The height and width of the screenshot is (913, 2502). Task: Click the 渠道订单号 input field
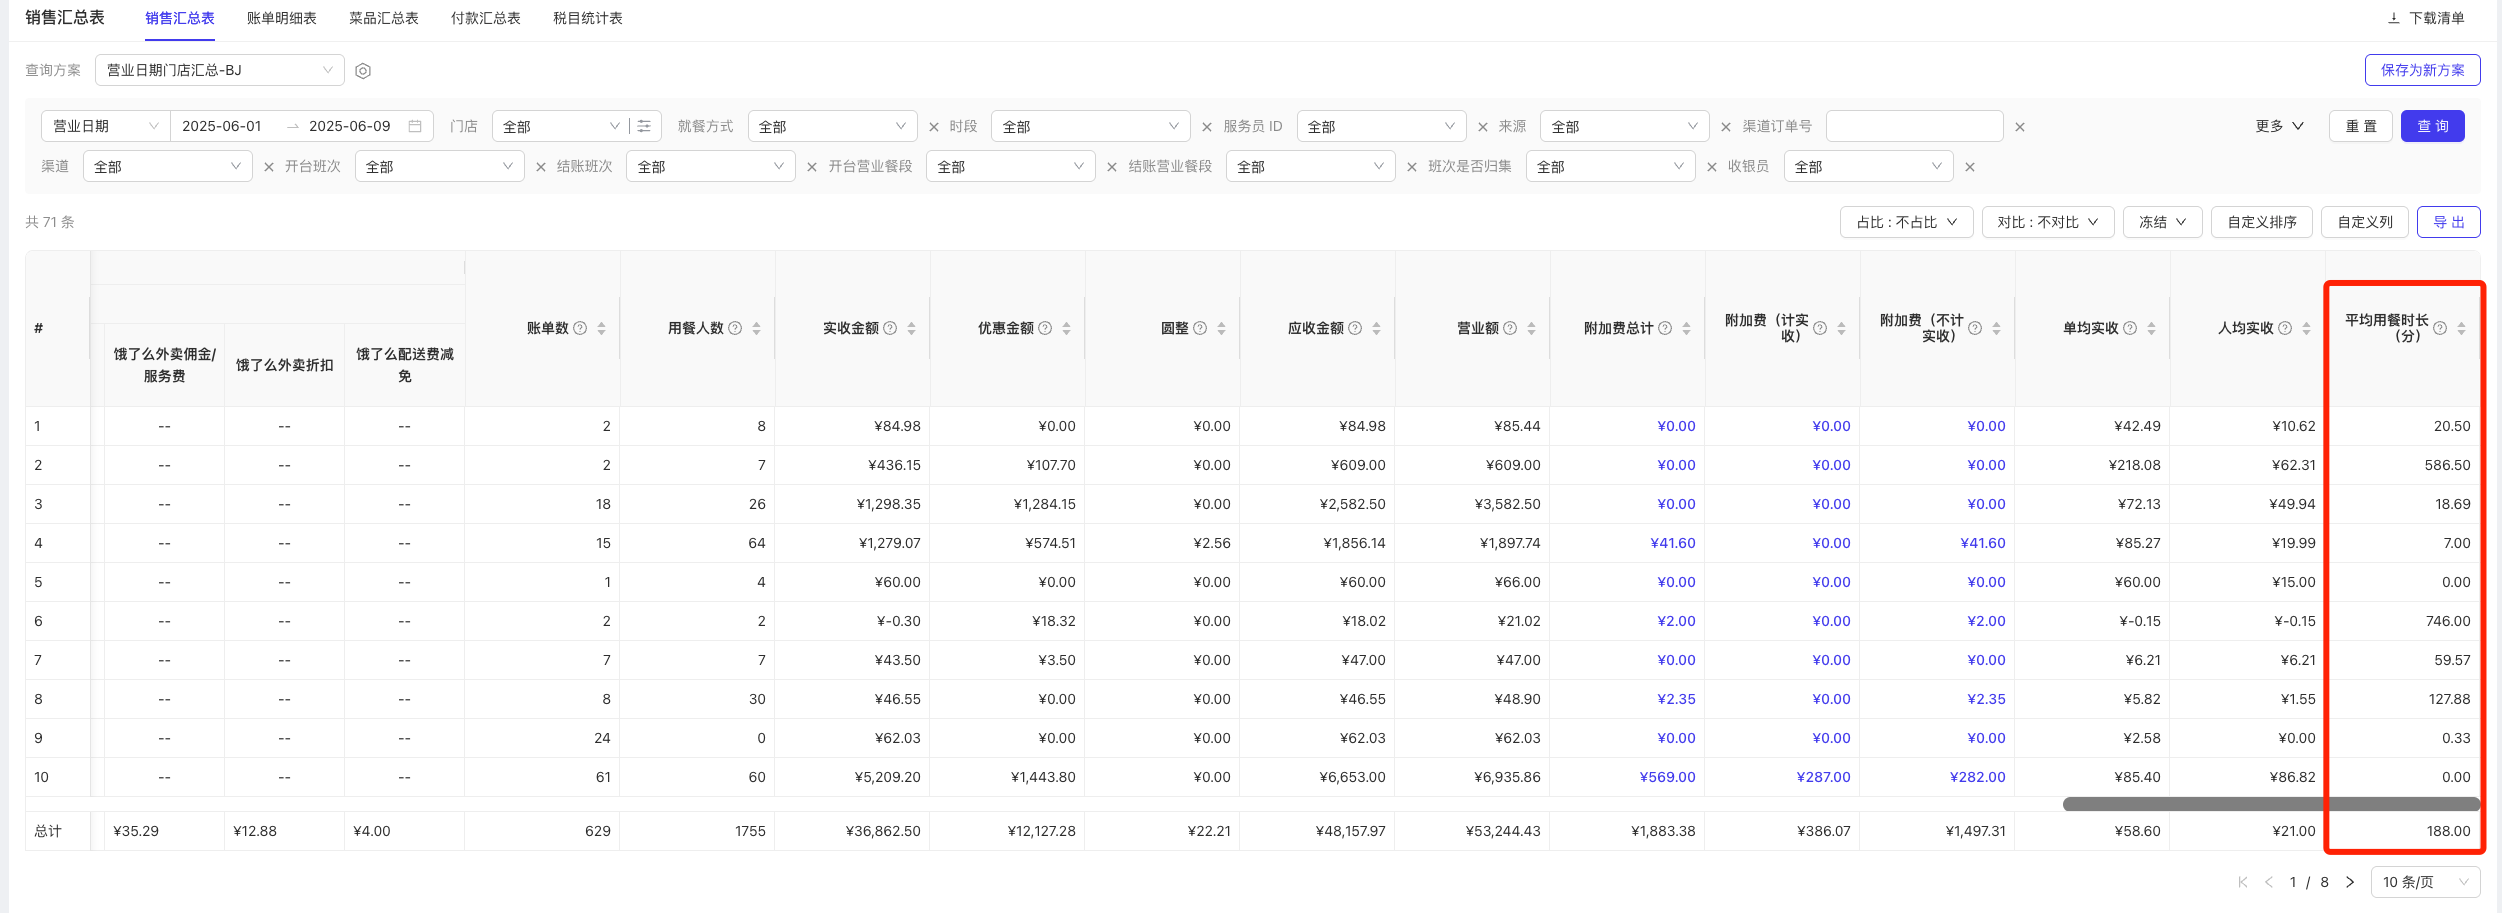[1914, 126]
